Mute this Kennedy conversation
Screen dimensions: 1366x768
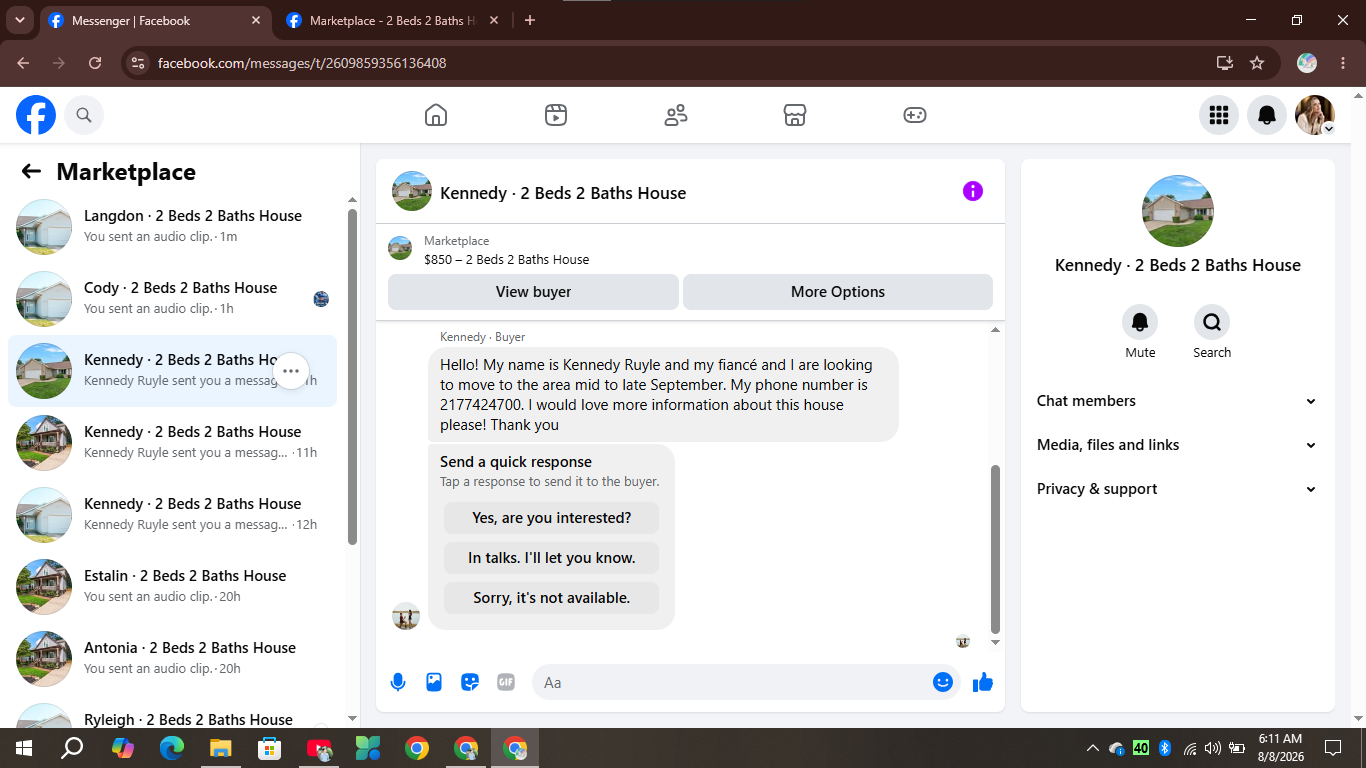click(x=1140, y=322)
